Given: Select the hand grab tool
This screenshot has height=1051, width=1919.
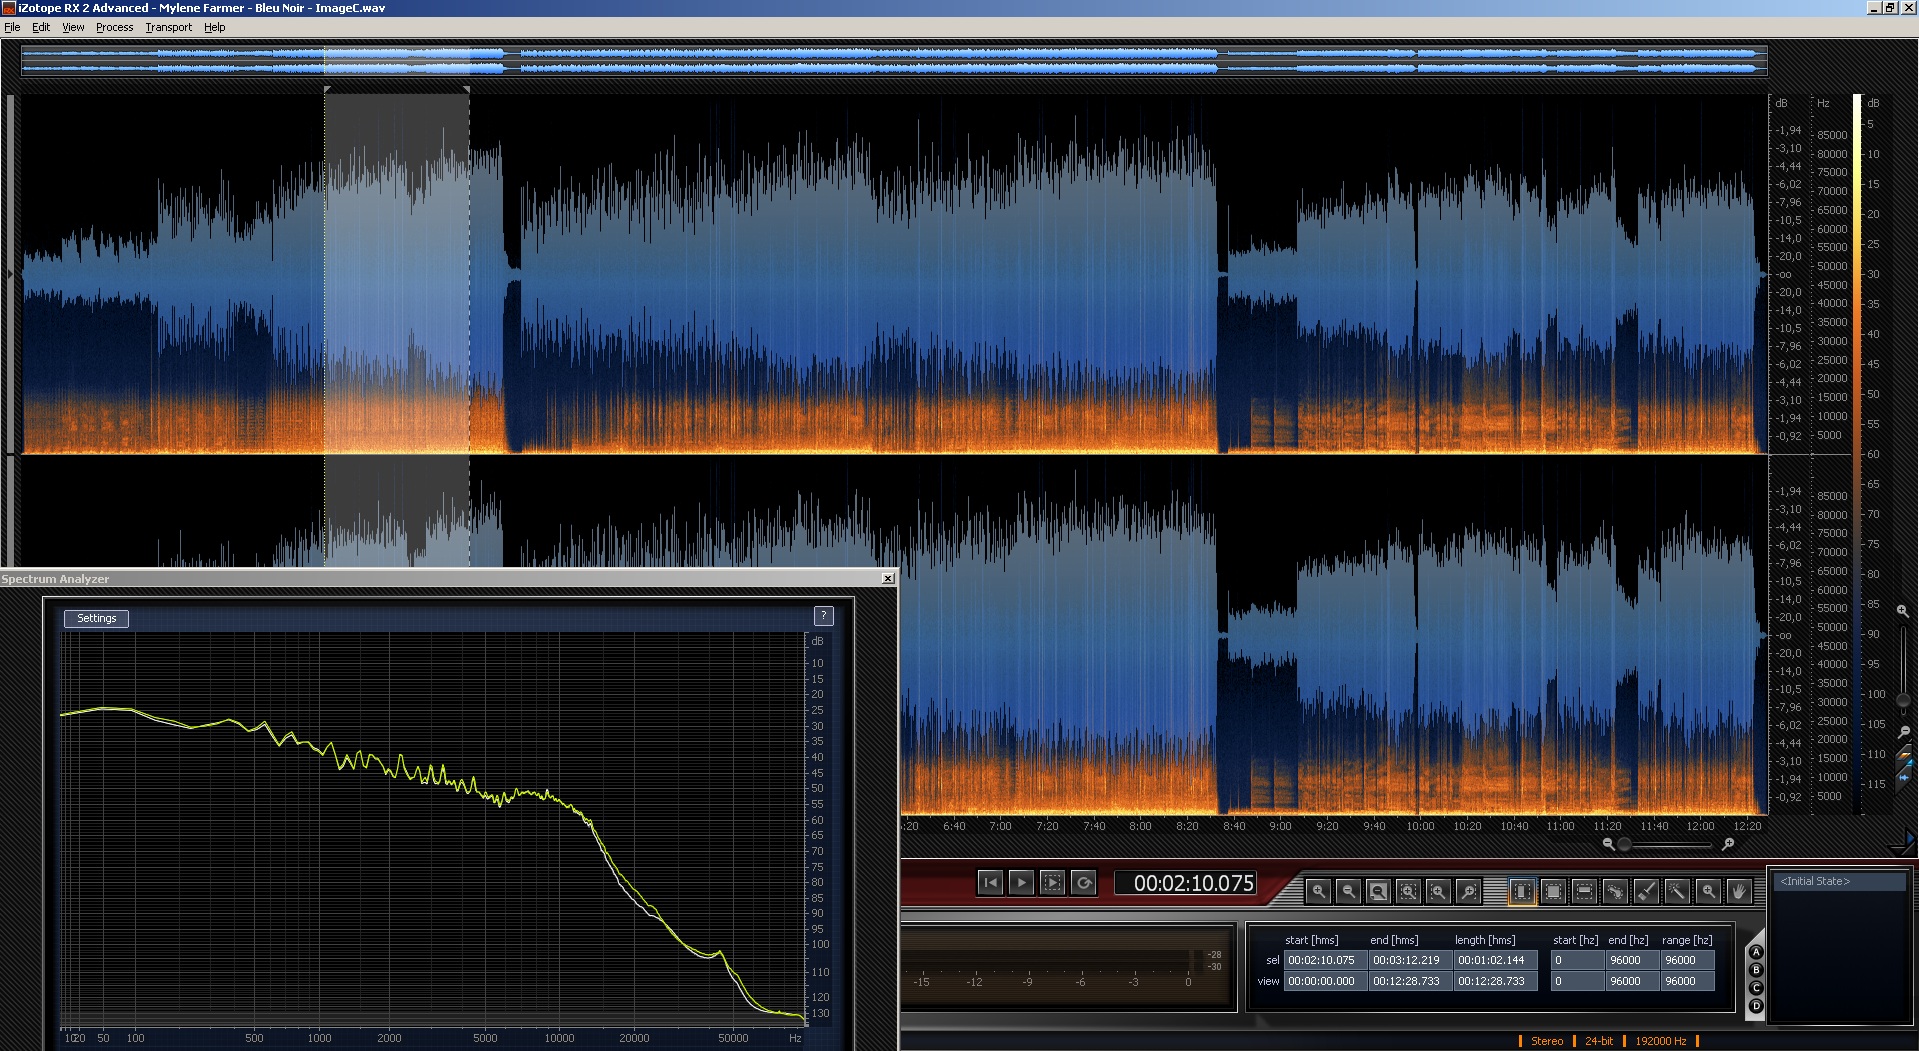Looking at the screenshot, I should coord(1739,890).
